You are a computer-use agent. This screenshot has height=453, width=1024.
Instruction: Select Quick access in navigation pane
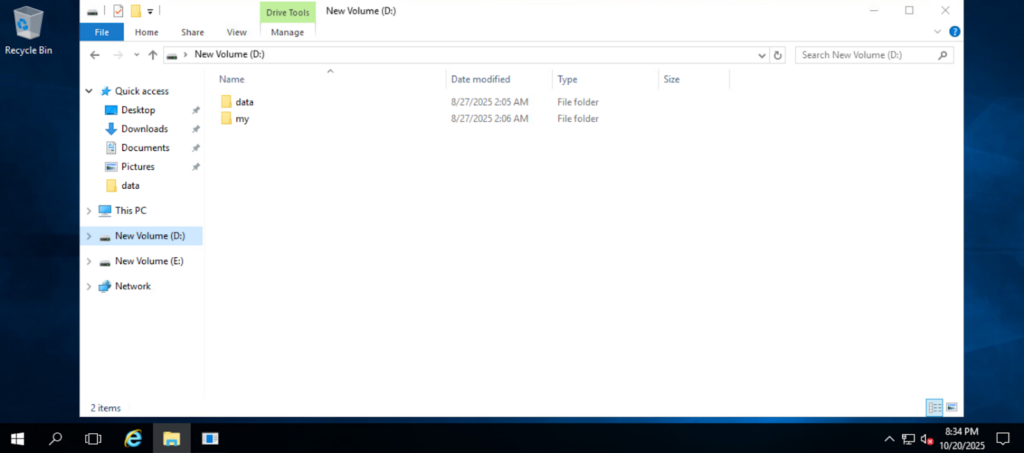pyautogui.click(x=142, y=91)
